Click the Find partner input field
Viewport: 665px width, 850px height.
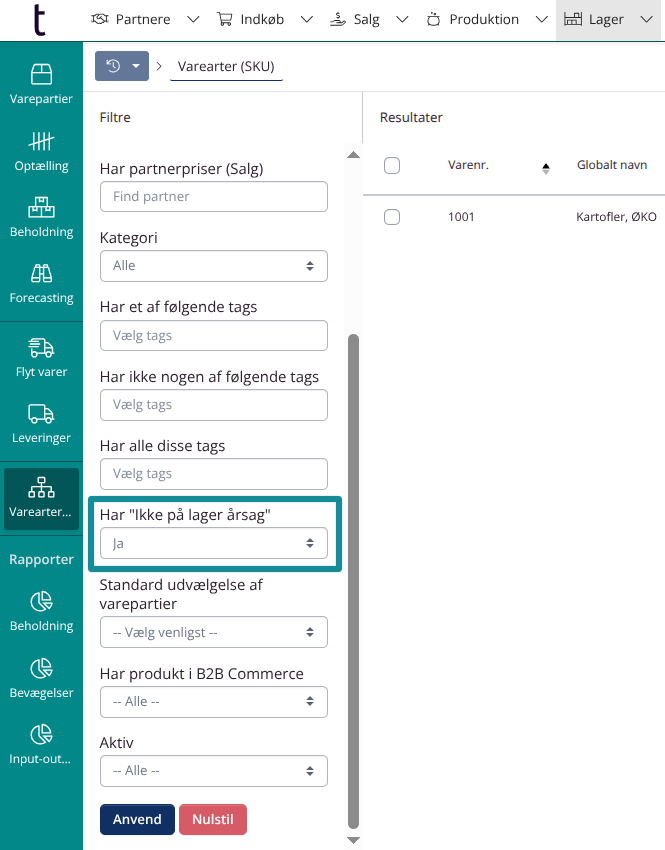pyautogui.click(x=214, y=197)
